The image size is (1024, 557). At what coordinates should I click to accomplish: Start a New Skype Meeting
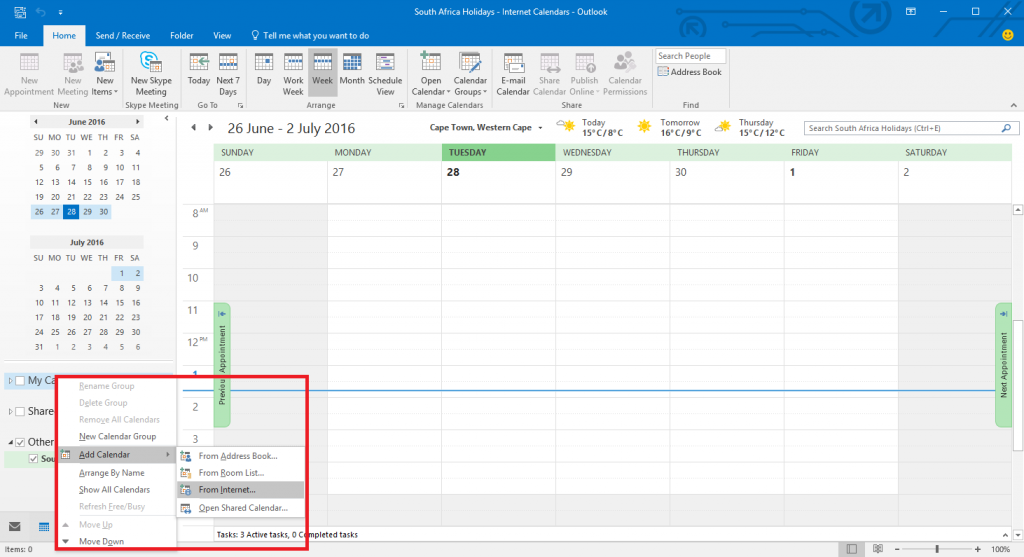click(151, 74)
